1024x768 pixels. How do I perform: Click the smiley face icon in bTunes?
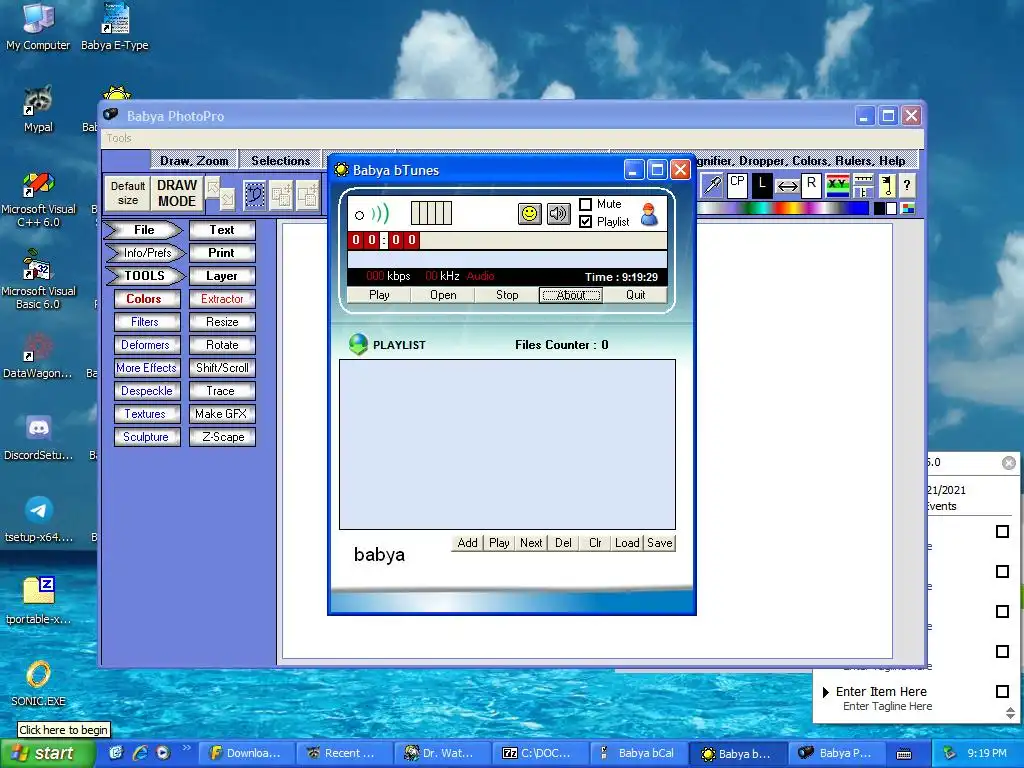[530, 214]
